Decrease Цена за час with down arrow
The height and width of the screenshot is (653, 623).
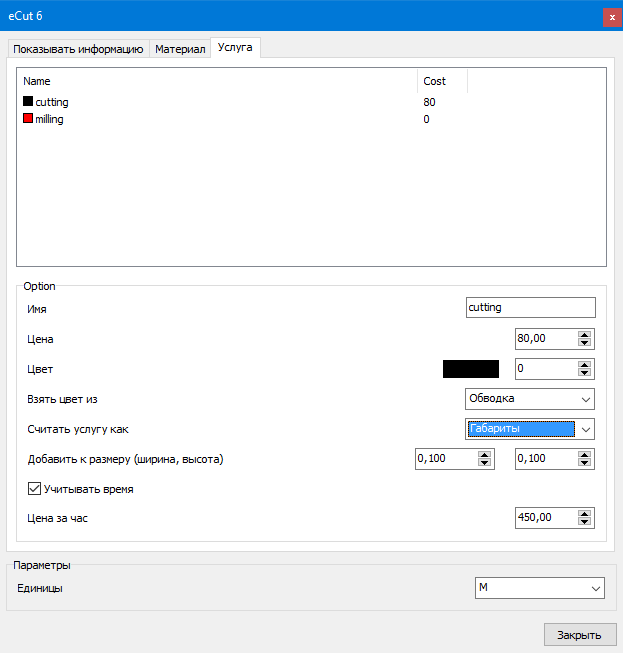click(x=585, y=523)
